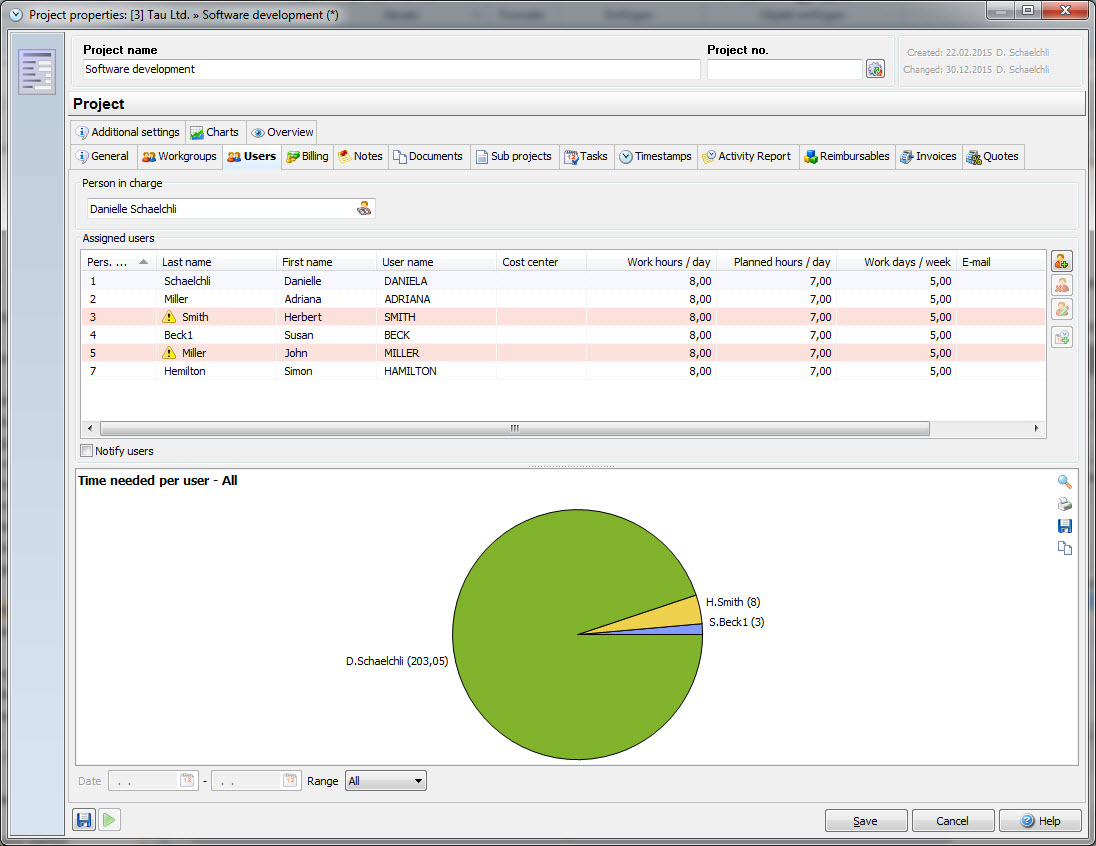
Task: Copy the chart to clipboard
Action: click(1064, 548)
